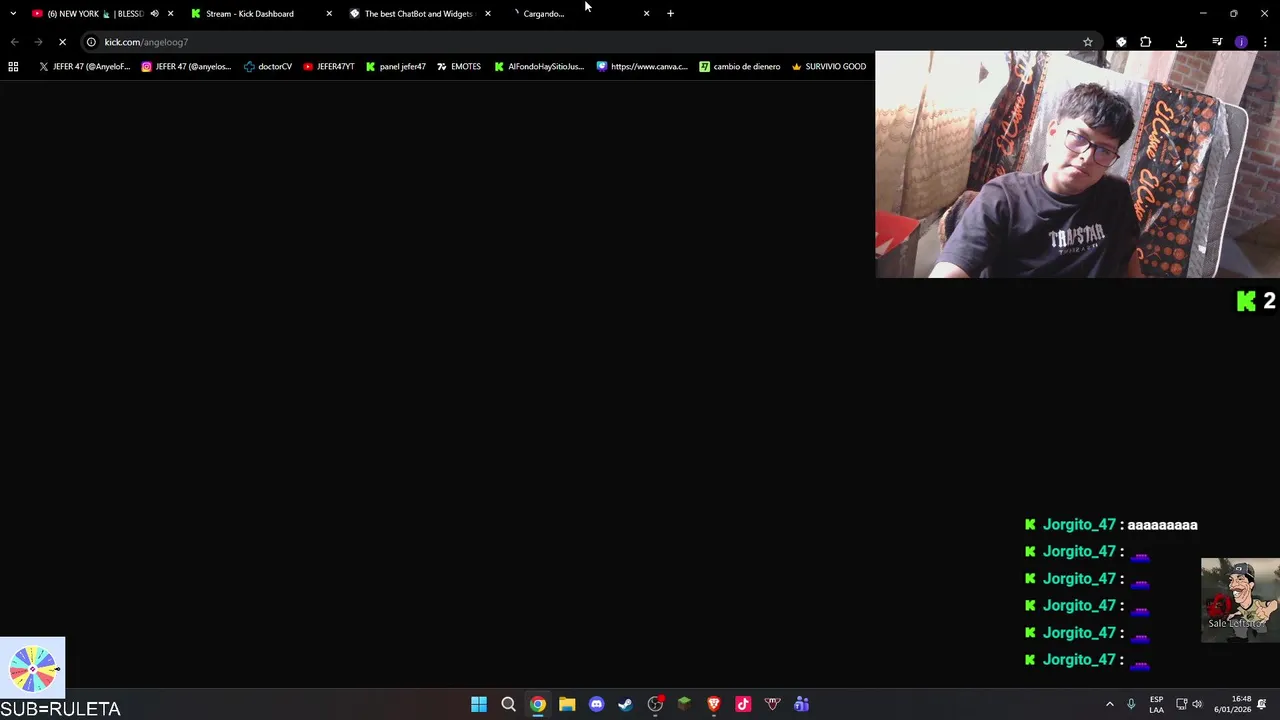Open the Windows Start menu
This screenshot has height=720, width=1280.
pos(479,704)
